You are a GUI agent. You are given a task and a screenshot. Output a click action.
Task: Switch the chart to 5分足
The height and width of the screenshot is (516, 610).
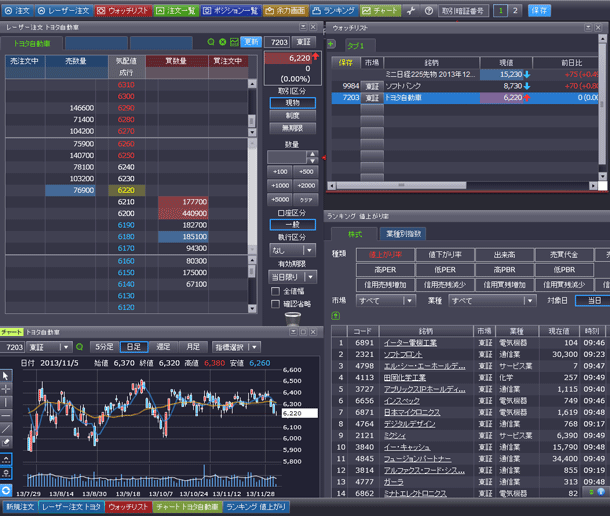(104, 347)
